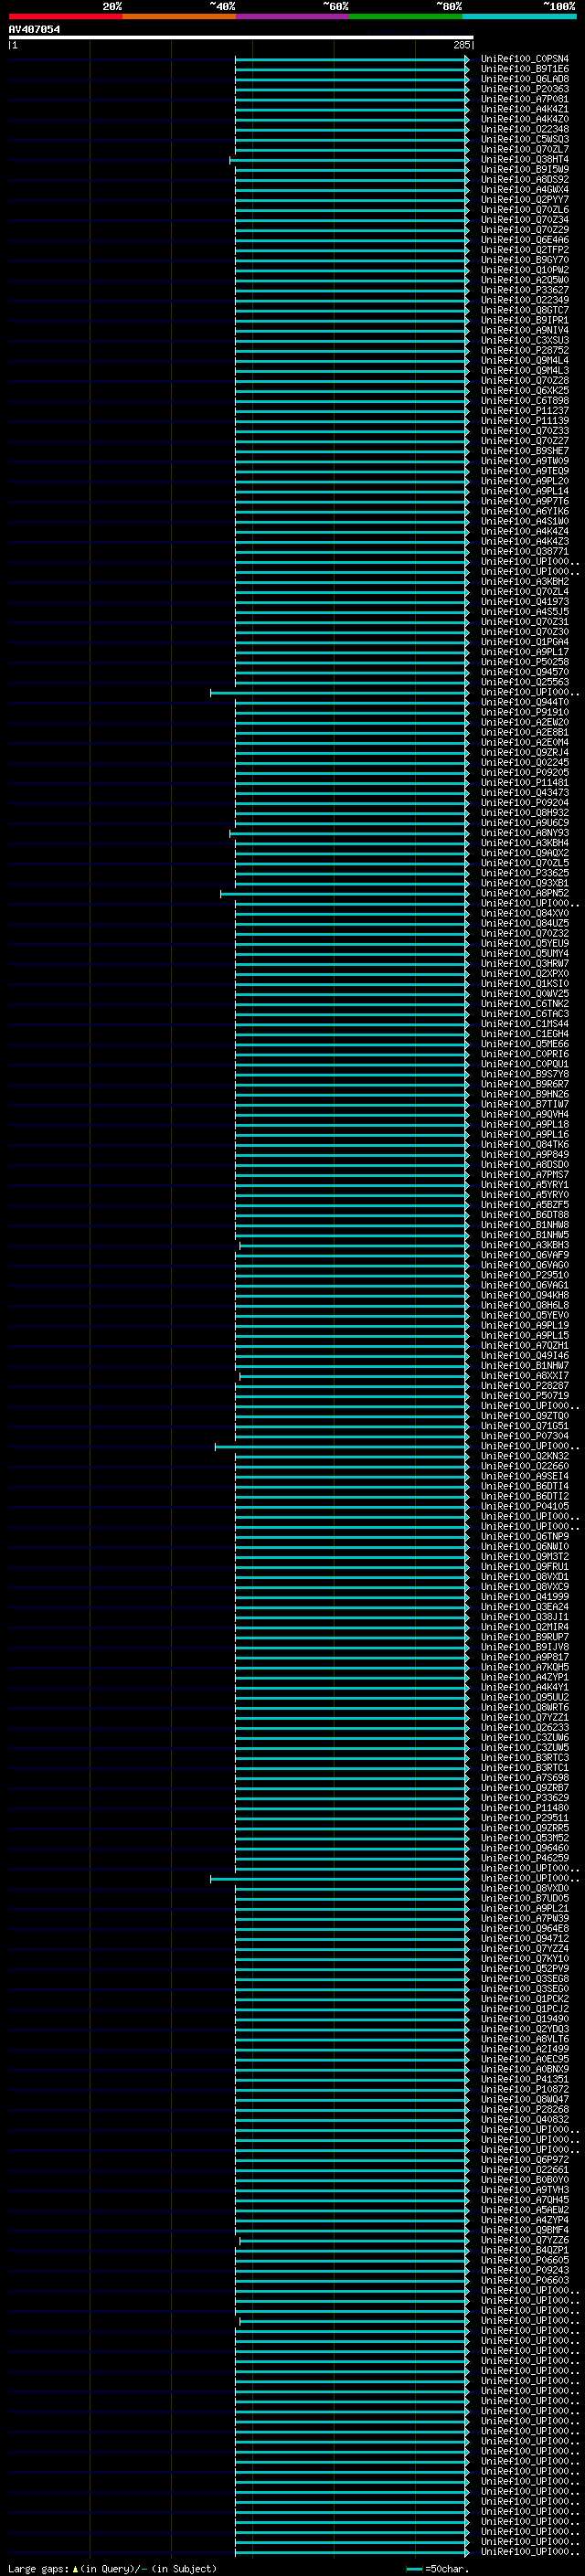Click hit label UniRef100_A9PL18
The image size is (585, 2576).
pyautogui.click(x=525, y=1125)
